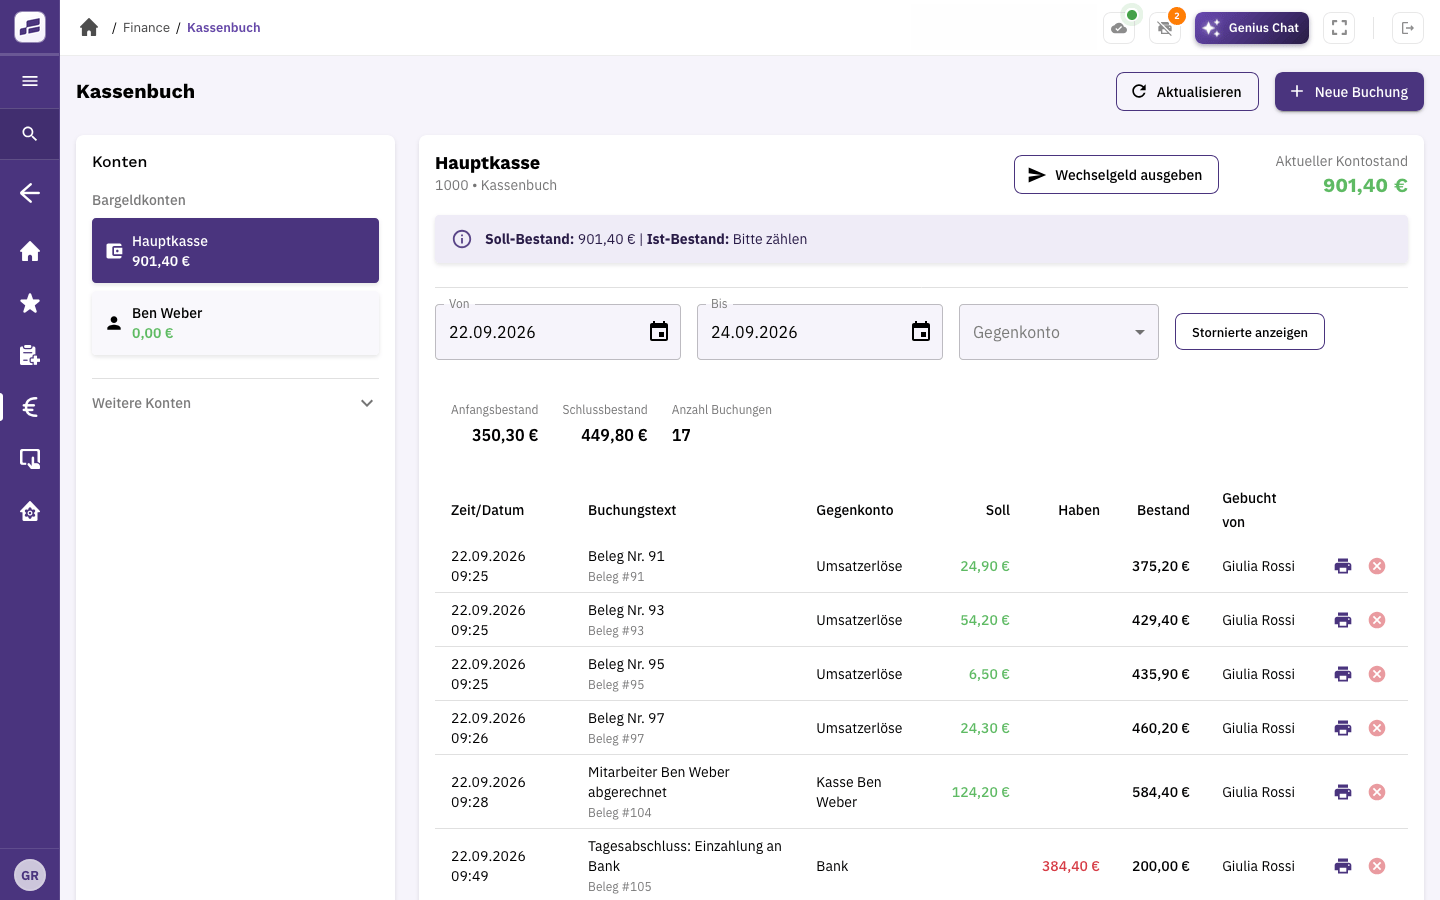The image size is (1440, 900).
Task: Click the back arrow icon in the sidebar
Action: (x=30, y=193)
